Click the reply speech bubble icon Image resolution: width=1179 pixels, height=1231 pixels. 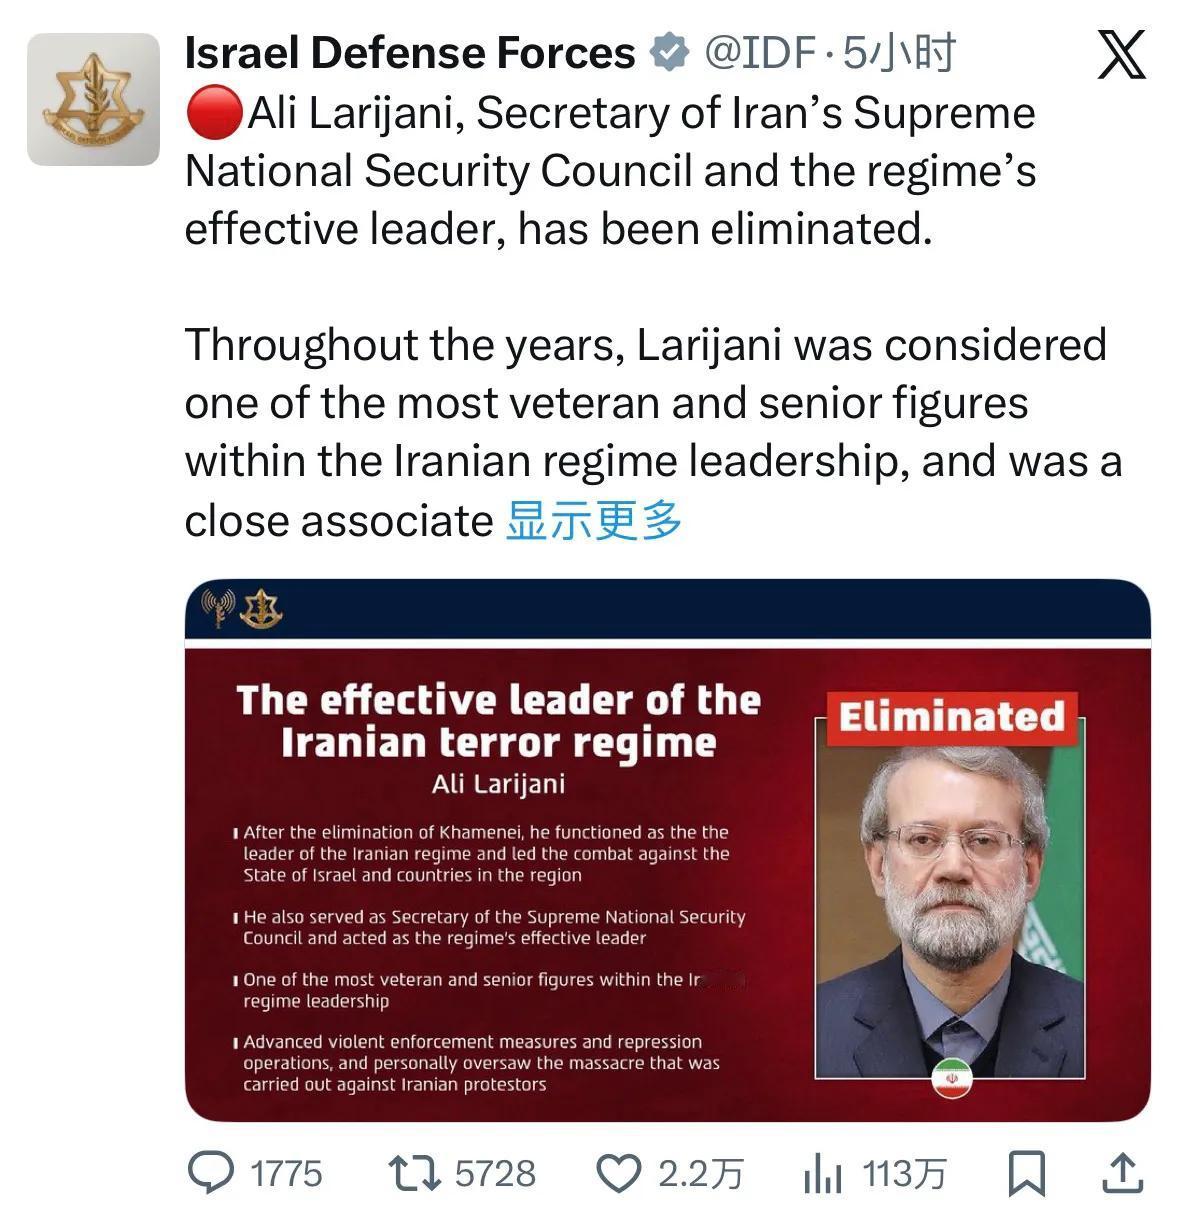211,1172
